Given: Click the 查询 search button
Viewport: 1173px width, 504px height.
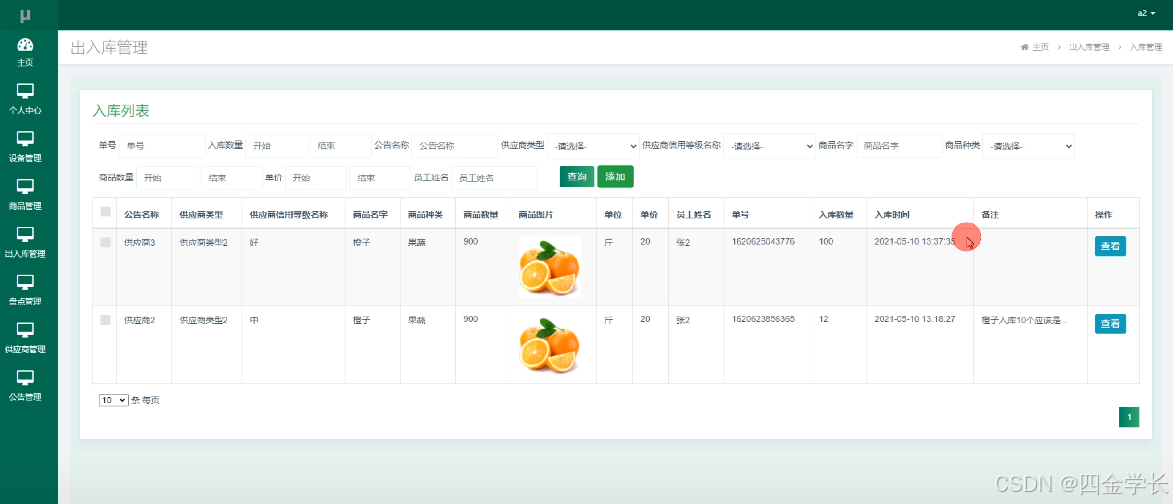Looking at the screenshot, I should coord(577,176).
